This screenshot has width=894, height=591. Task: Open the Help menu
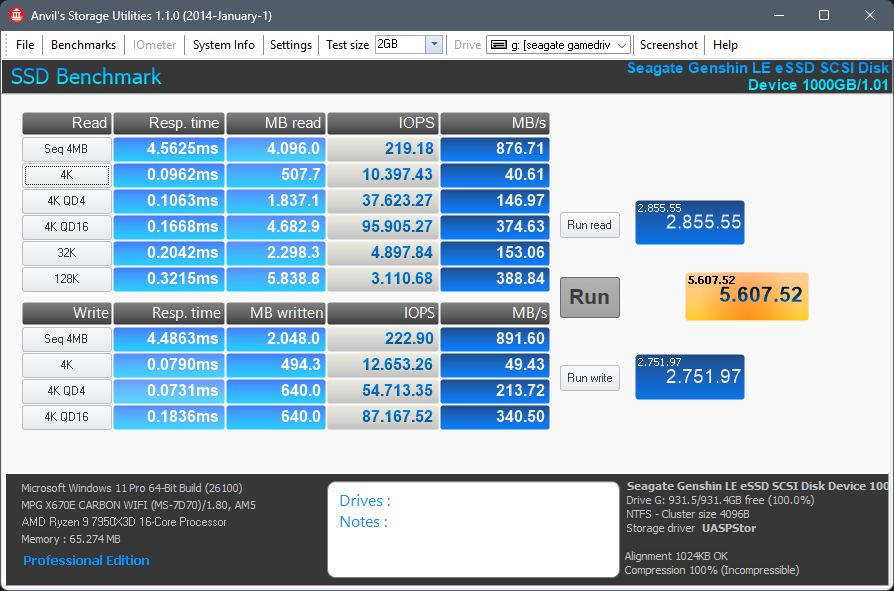[725, 45]
